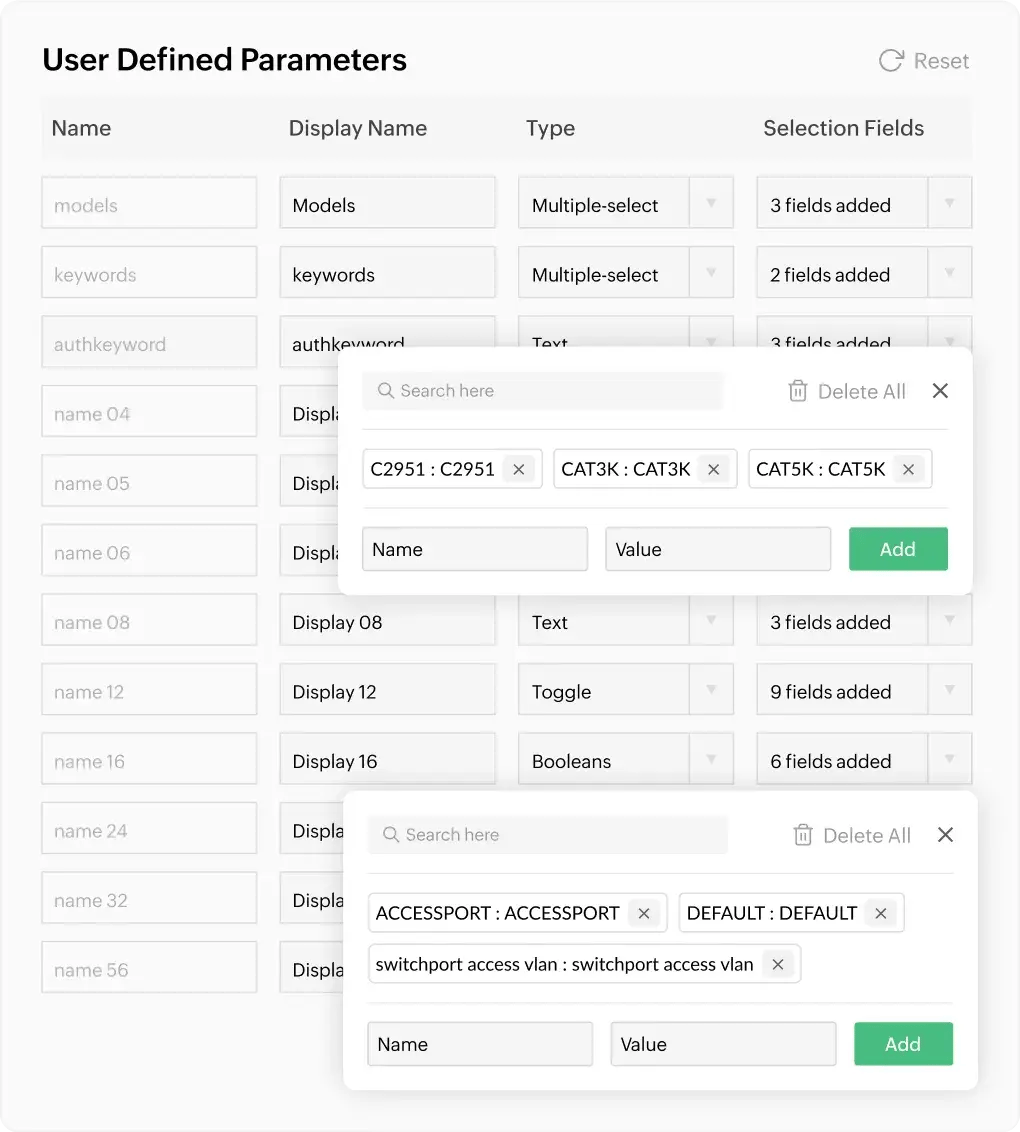
Task: Open Booleans type dropdown for name 16
Action: point(711,759)
